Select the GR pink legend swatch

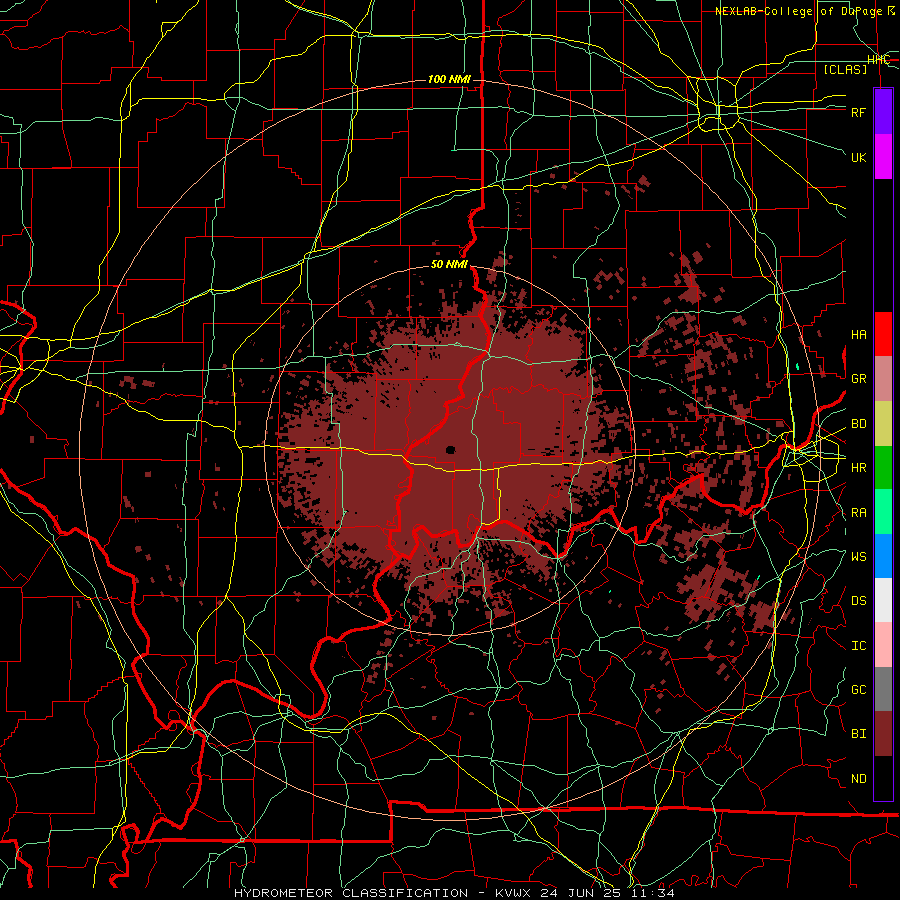tap(883, 379)
